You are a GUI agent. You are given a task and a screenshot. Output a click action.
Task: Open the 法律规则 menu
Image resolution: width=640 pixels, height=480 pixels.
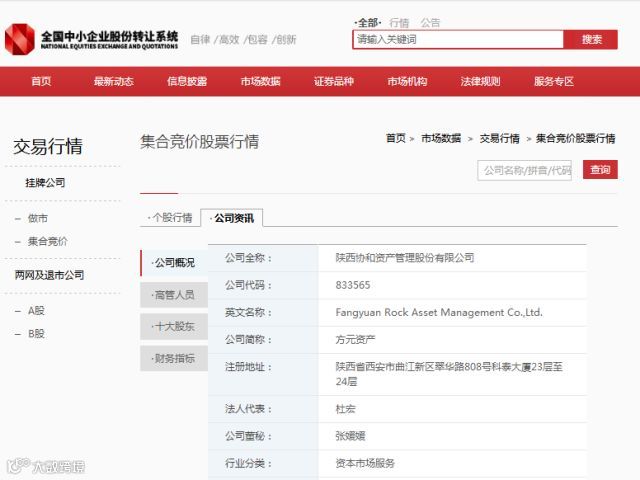[480, 81]
